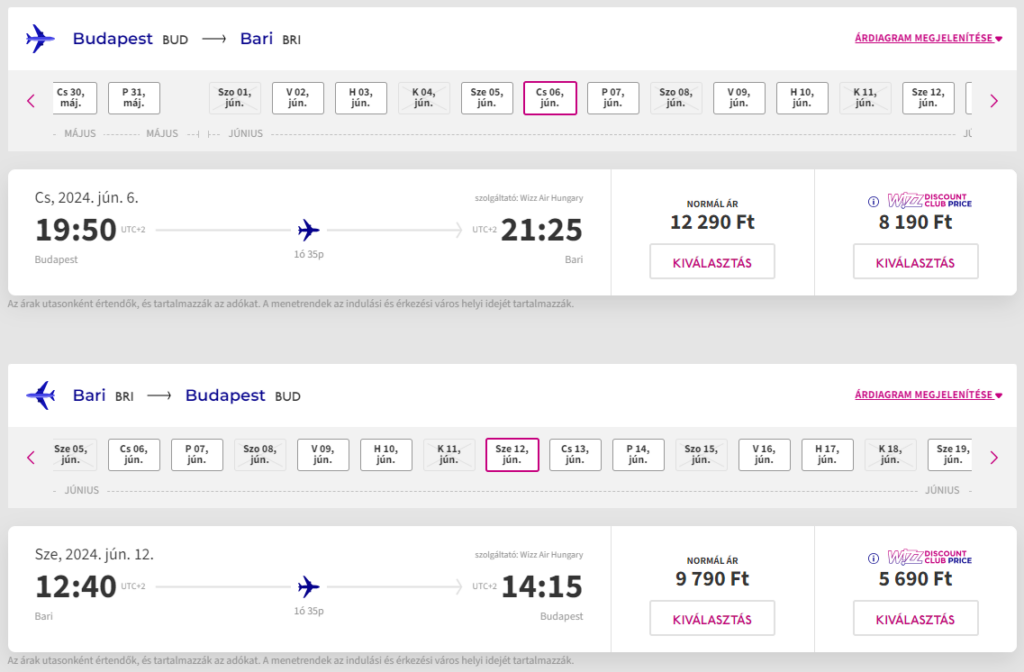Click info icon beside outbound Wizz Discount Club price

tap(874, 201)
